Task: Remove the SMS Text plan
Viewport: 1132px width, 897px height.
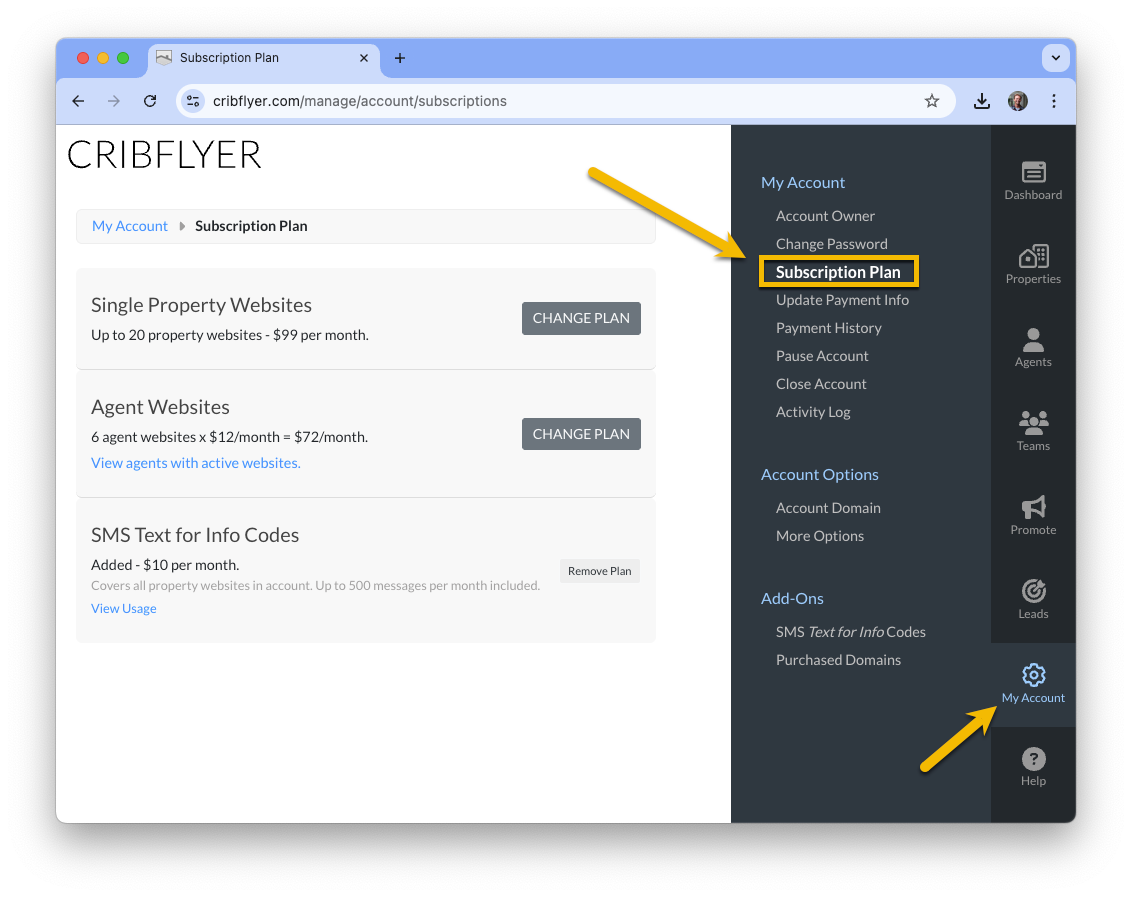Action: (x=599, y=571)
